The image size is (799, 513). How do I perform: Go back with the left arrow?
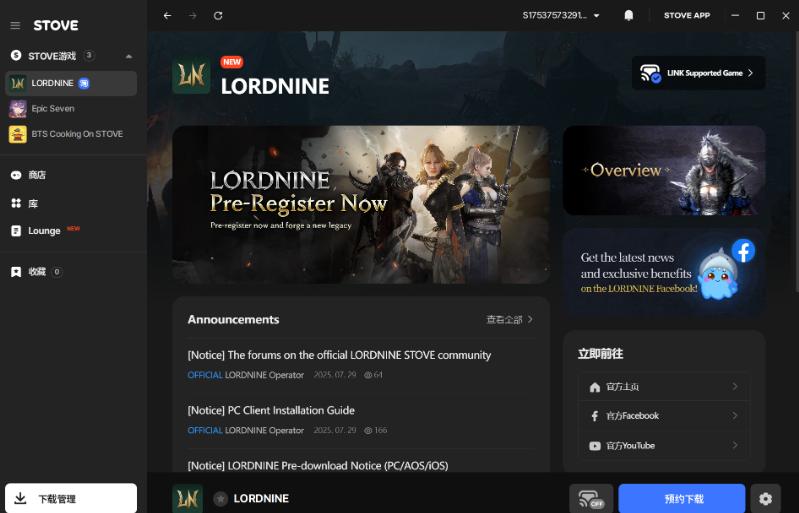click(167, 16)
